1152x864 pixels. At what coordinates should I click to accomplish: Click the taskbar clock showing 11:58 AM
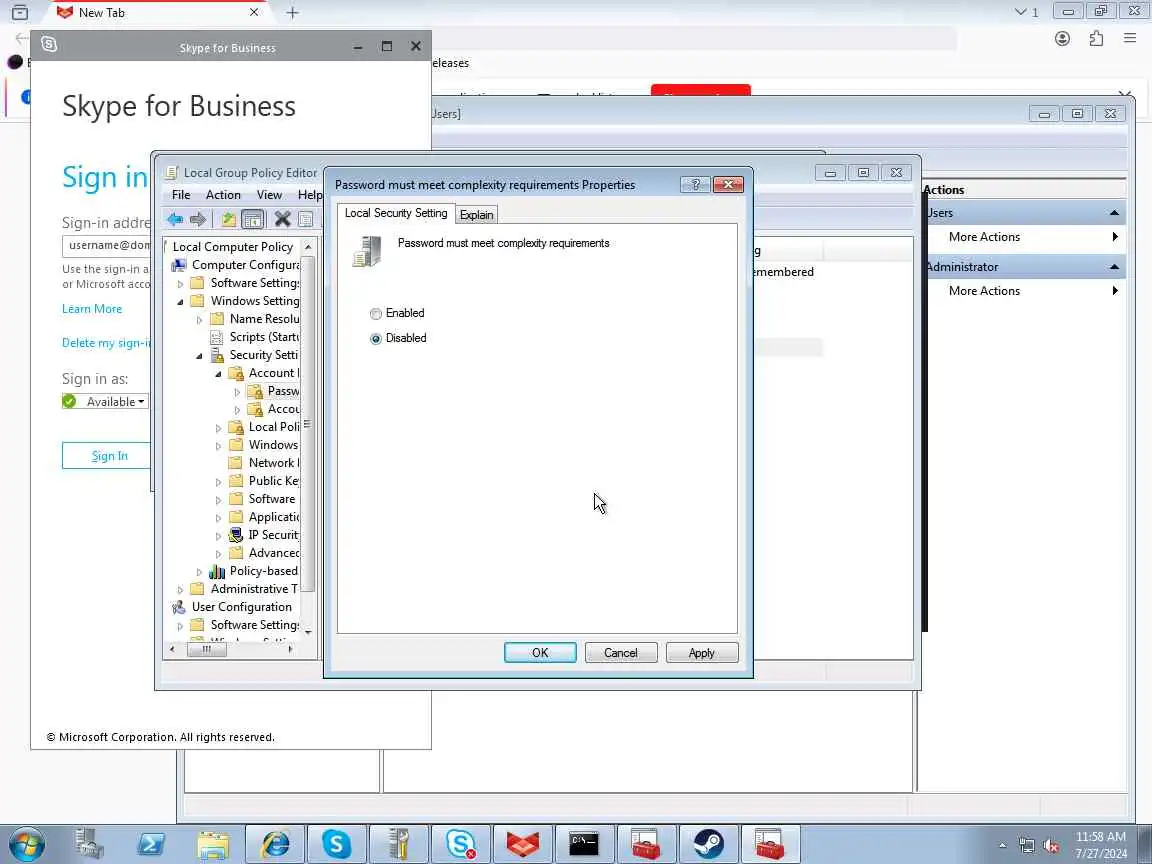coord(1100,845)
